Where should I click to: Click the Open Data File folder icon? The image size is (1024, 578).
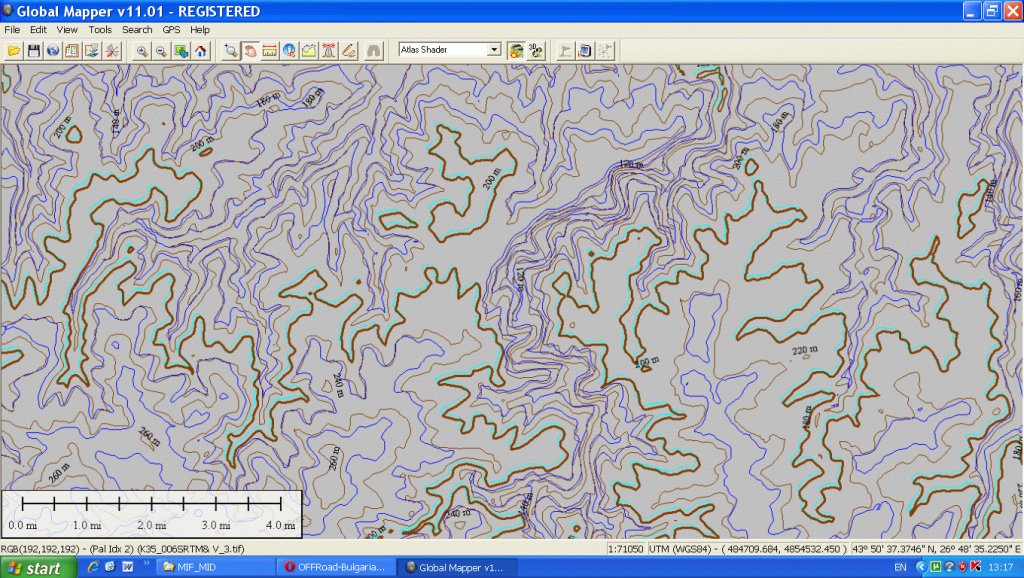point(14,50)
